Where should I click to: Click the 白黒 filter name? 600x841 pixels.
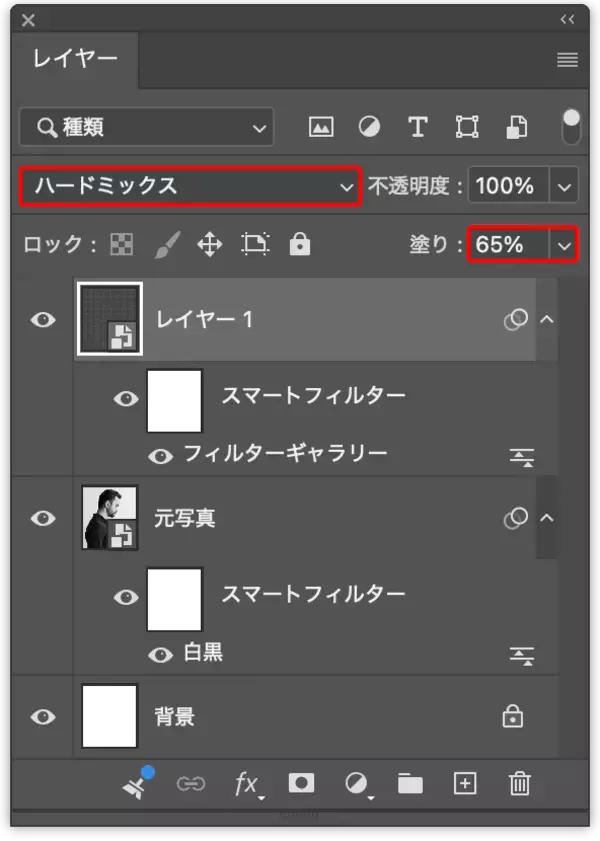click(203, 653)
